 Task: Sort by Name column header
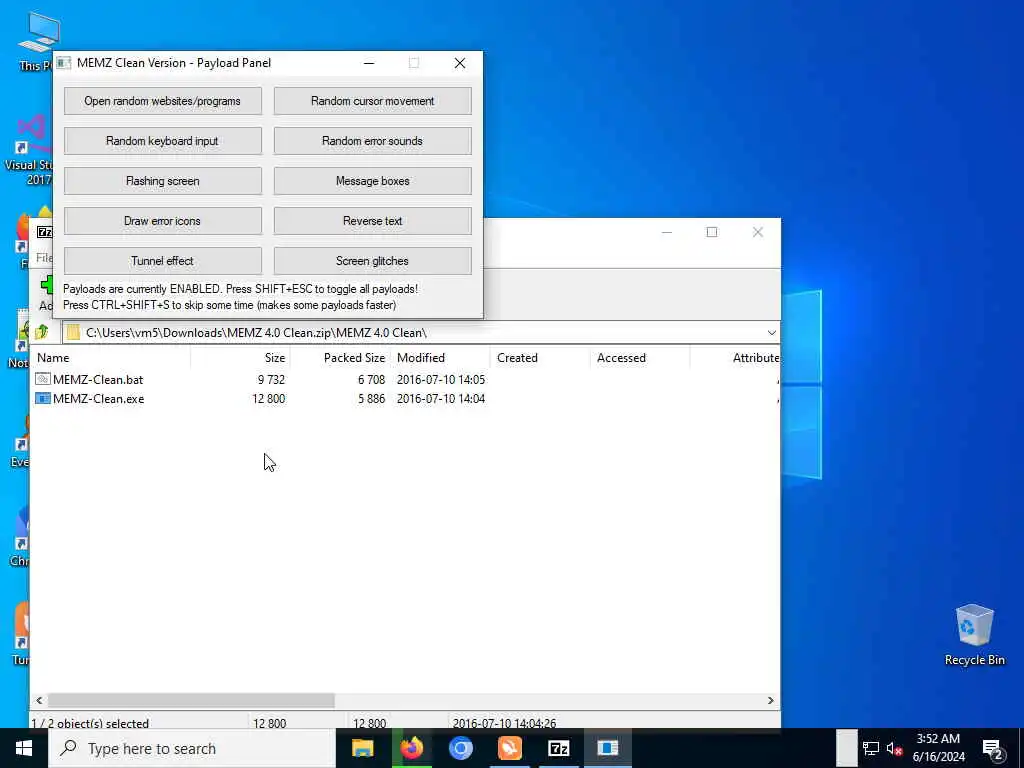point(111,358)
